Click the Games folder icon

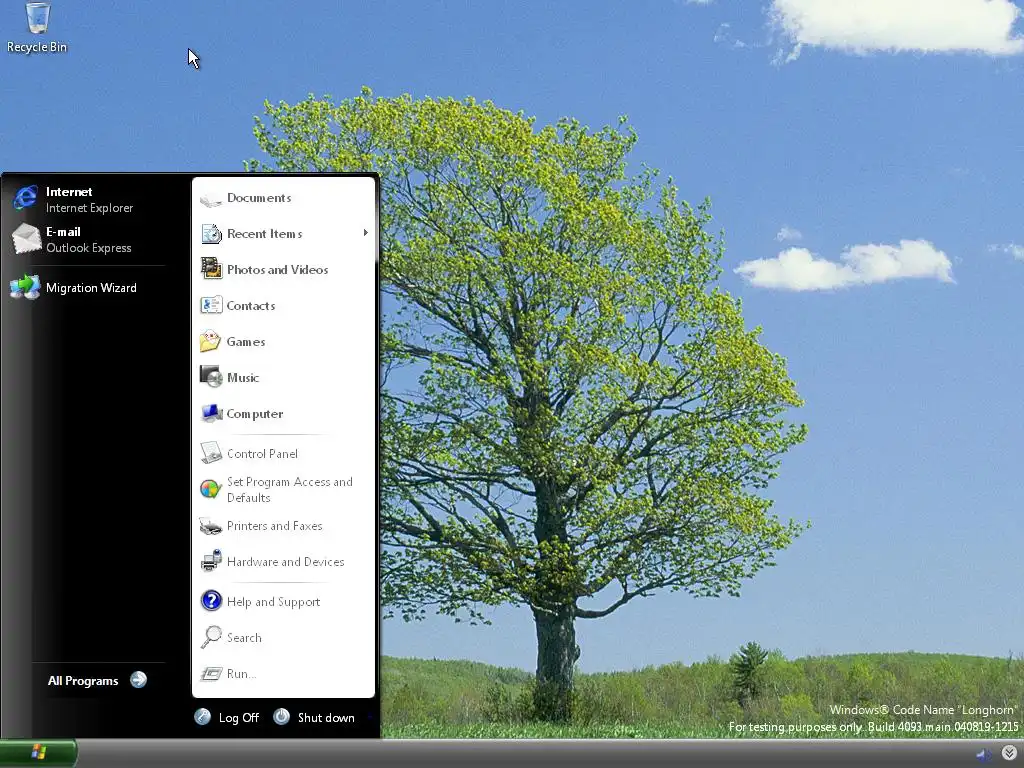210,342
